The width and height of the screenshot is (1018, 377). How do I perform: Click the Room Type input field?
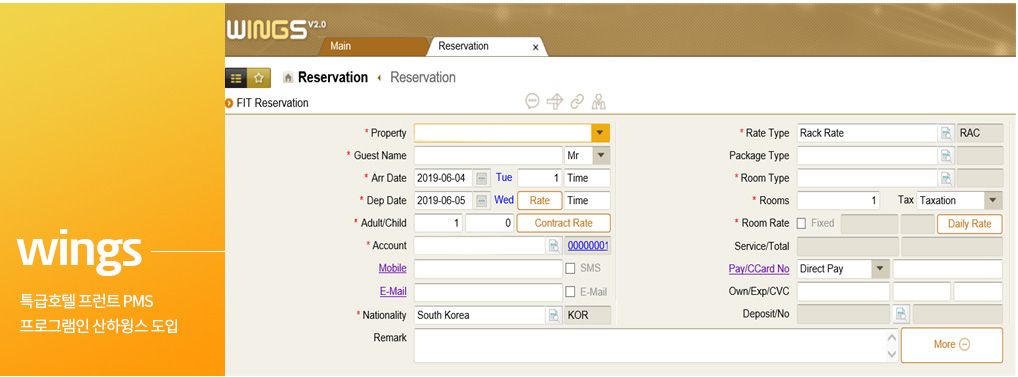[867, 178]
